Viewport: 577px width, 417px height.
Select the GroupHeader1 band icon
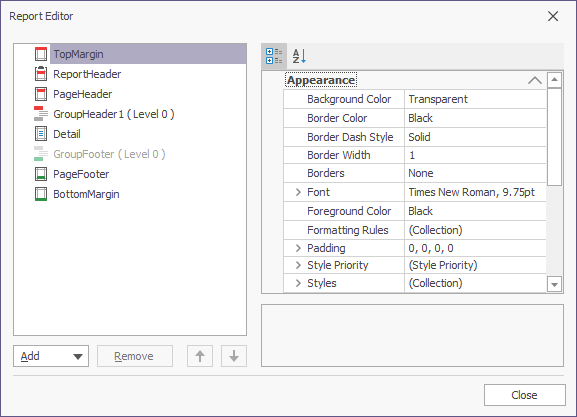click(41, 114)
